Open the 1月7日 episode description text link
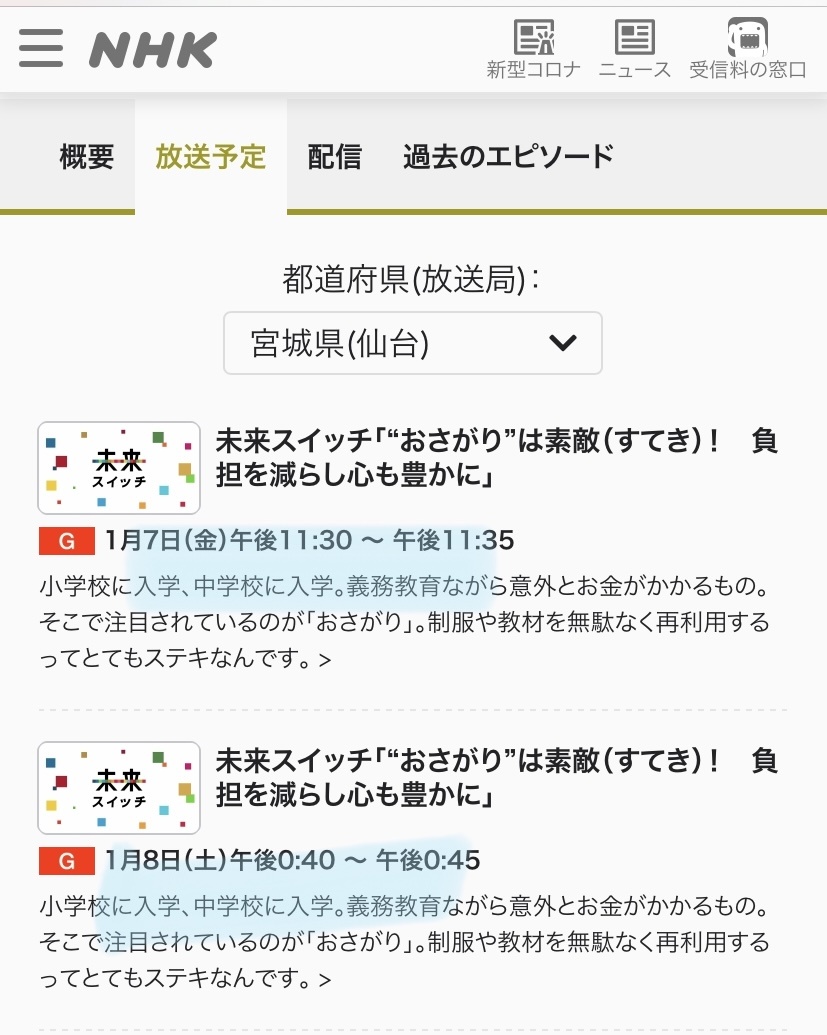This screenshot has height=1035, width=827. [404, 622]
